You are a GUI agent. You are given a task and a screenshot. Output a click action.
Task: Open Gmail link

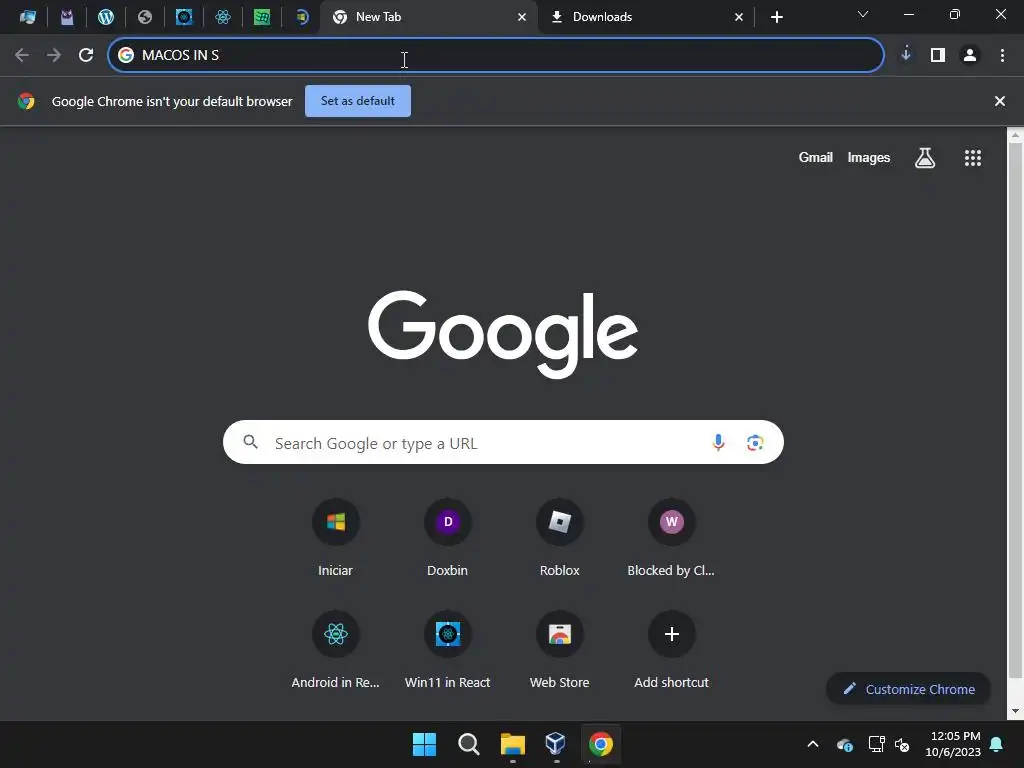816,157
